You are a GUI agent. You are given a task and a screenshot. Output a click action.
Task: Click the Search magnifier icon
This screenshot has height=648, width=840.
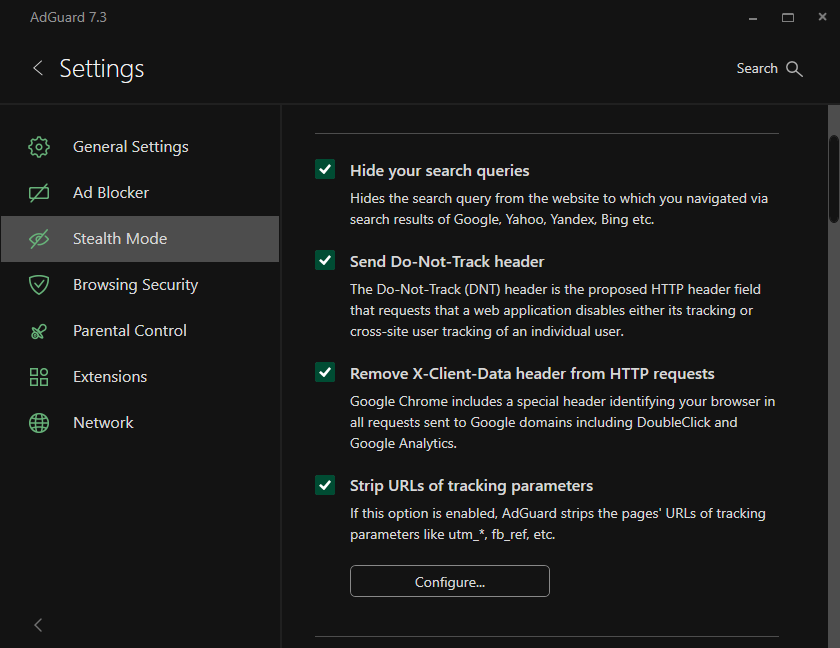point(795,69)
